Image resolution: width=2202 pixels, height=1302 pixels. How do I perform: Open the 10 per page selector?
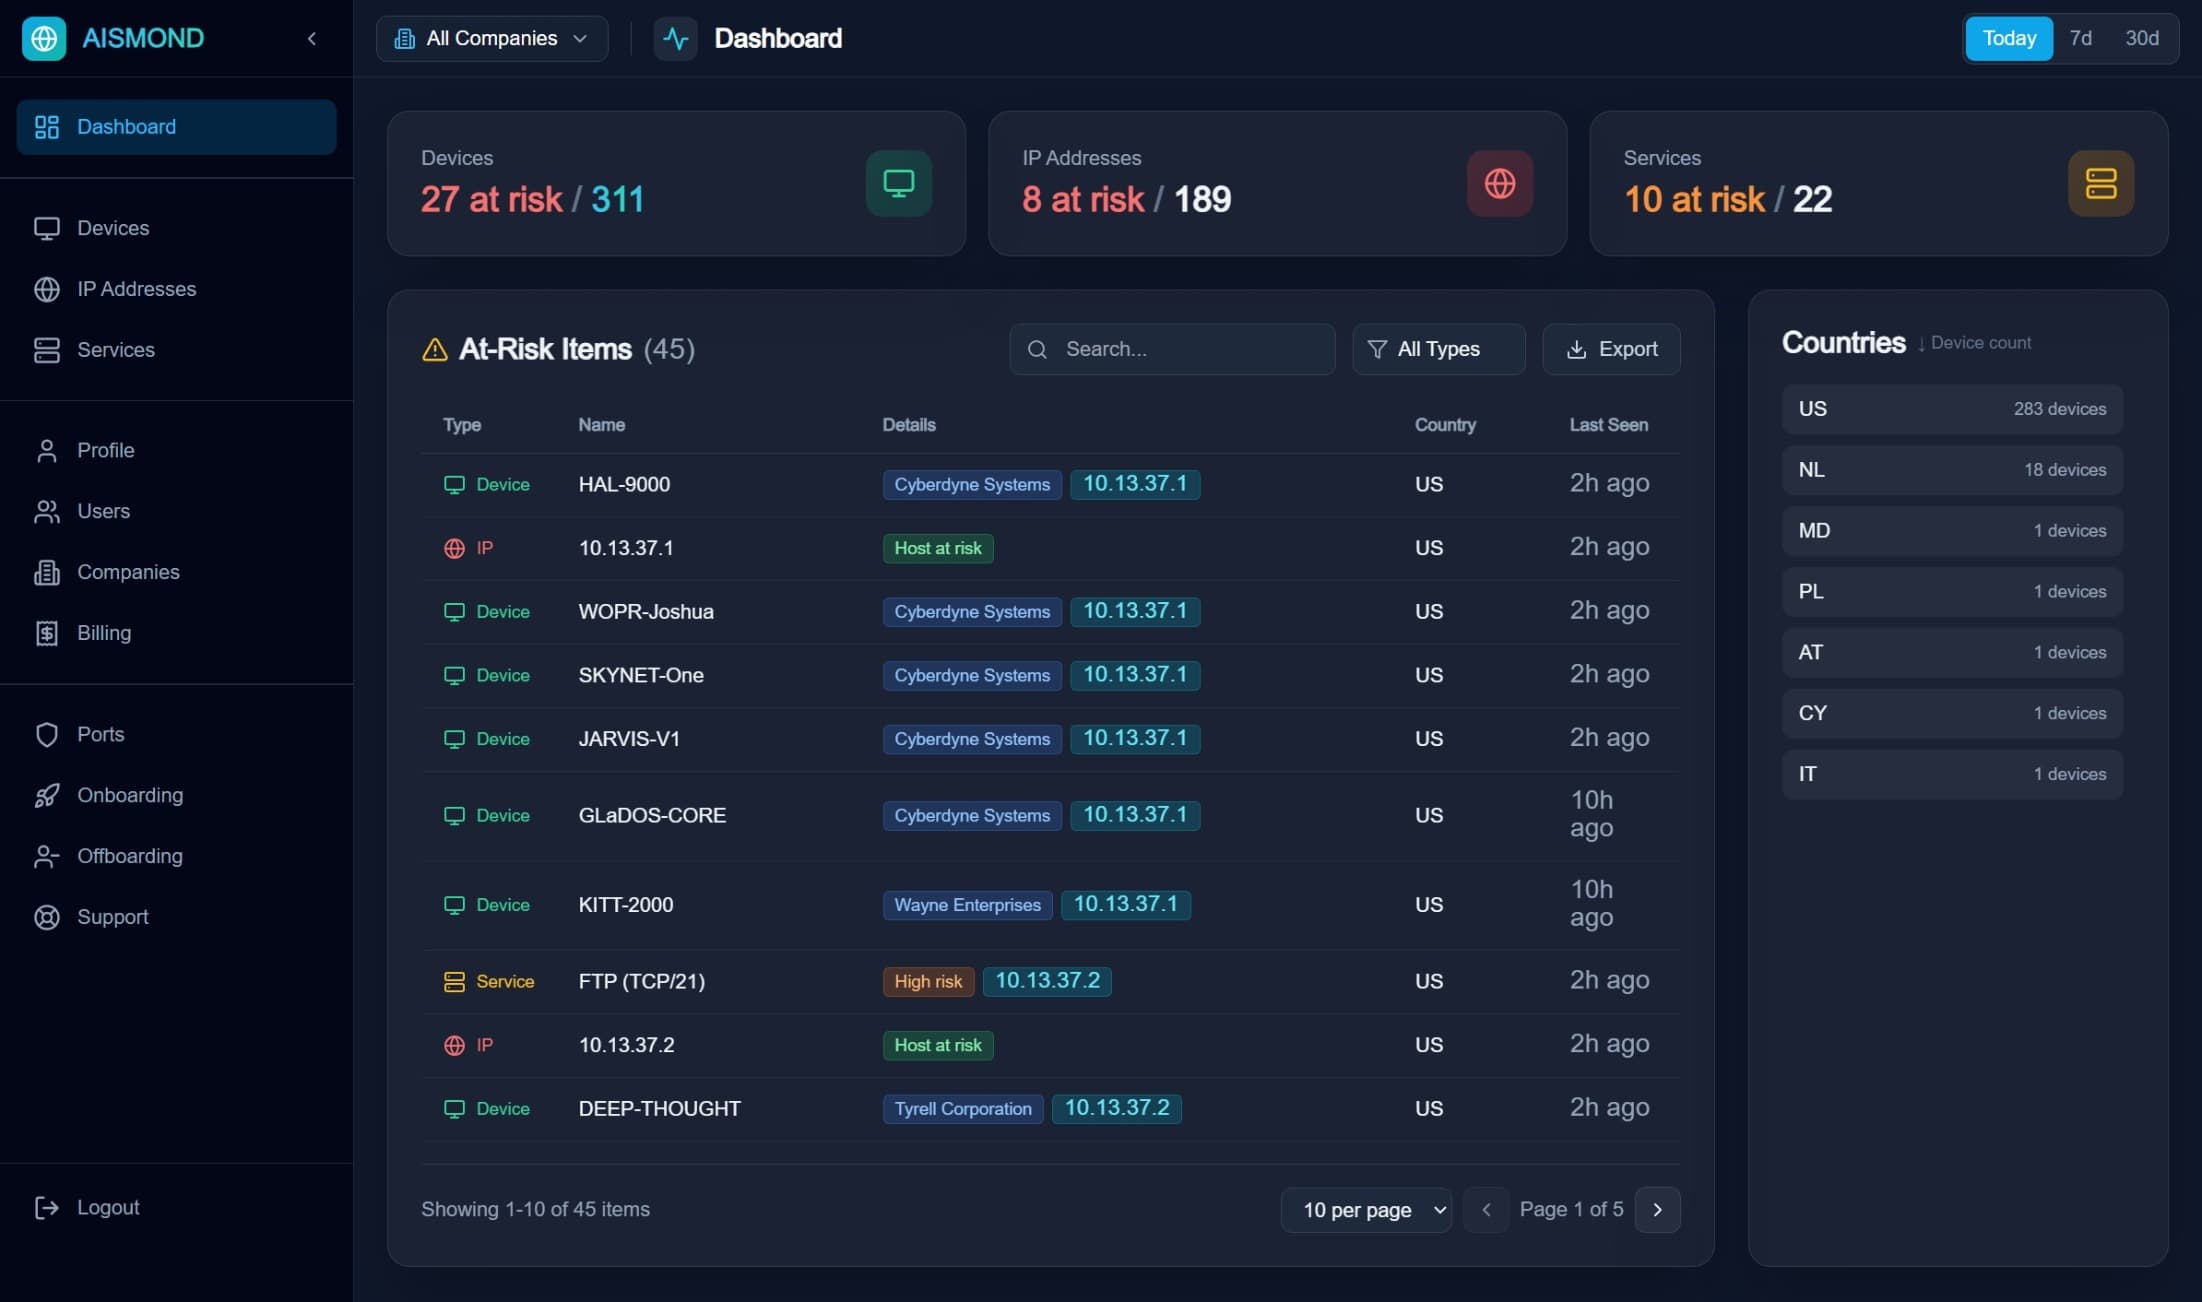pyautogui.click(x=1366, y=1209)
